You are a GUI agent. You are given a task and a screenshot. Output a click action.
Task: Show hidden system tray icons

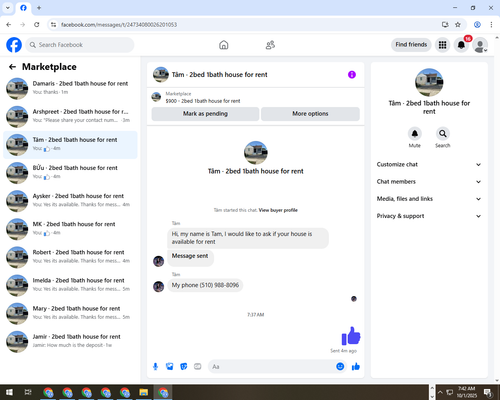click(x=440, y=392)
